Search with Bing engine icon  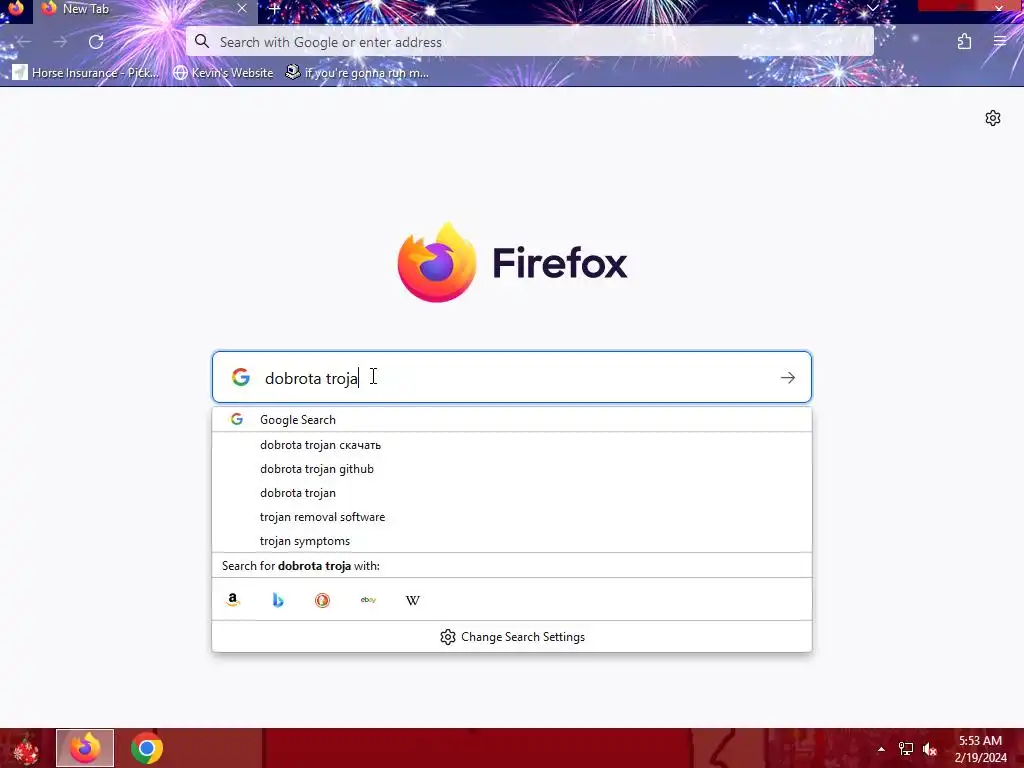tap(278, 600)
